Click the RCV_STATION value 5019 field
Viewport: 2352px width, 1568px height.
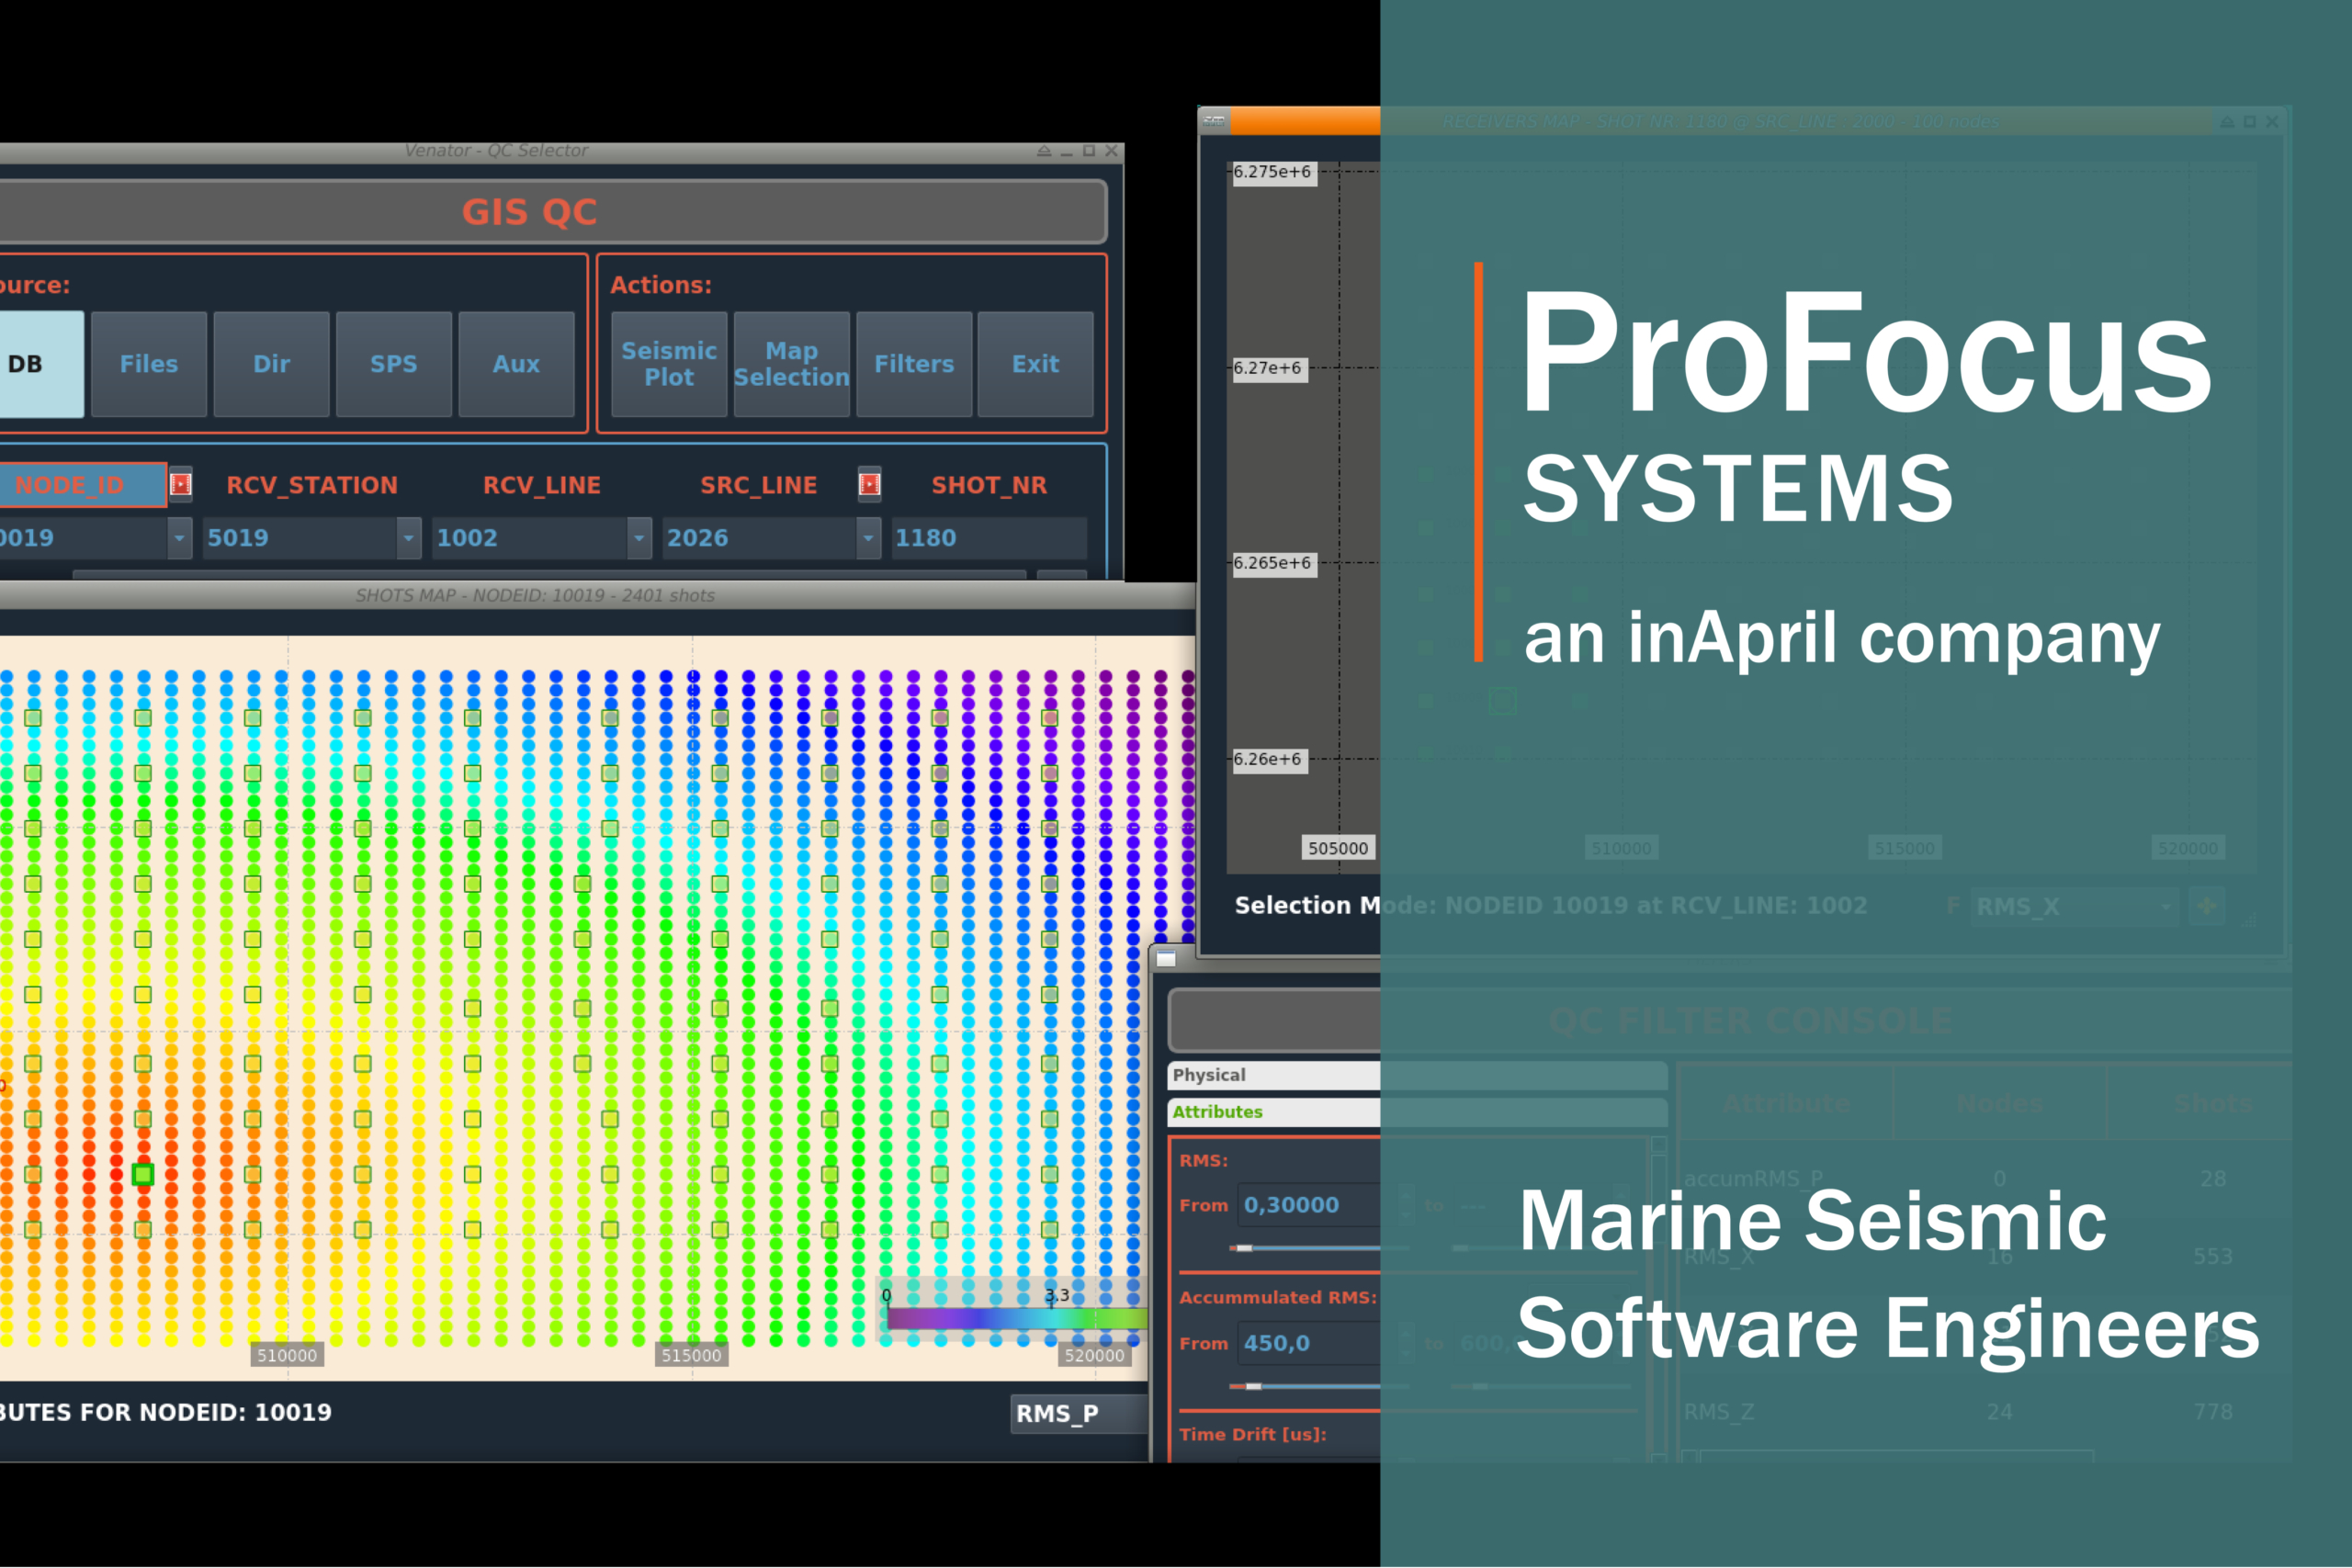tap(300, 538)
